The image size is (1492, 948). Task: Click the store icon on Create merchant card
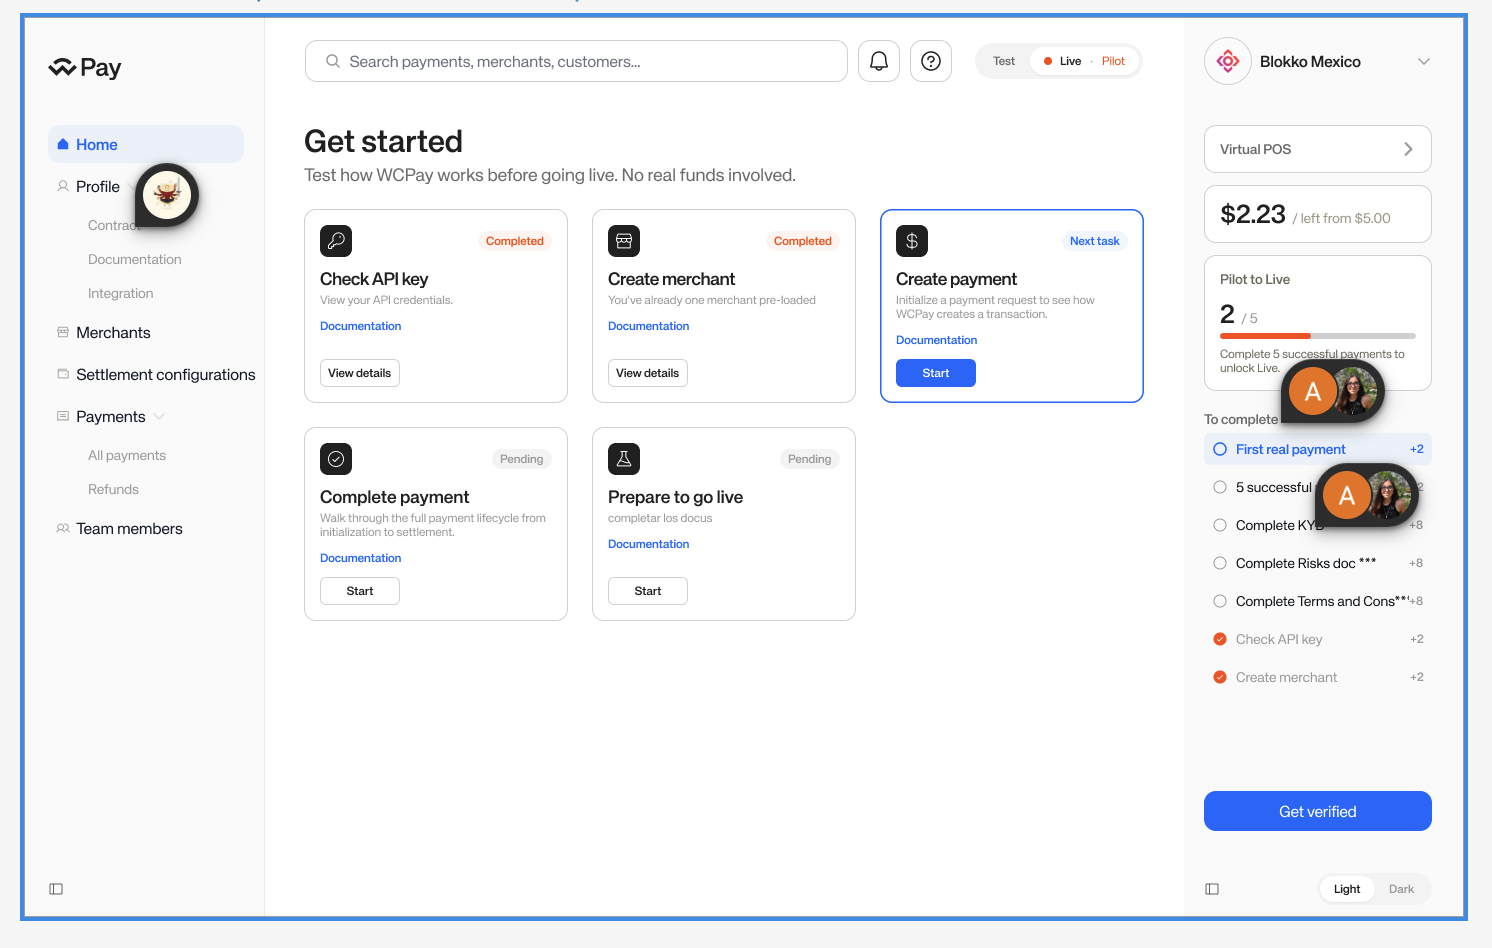[624, 241]
